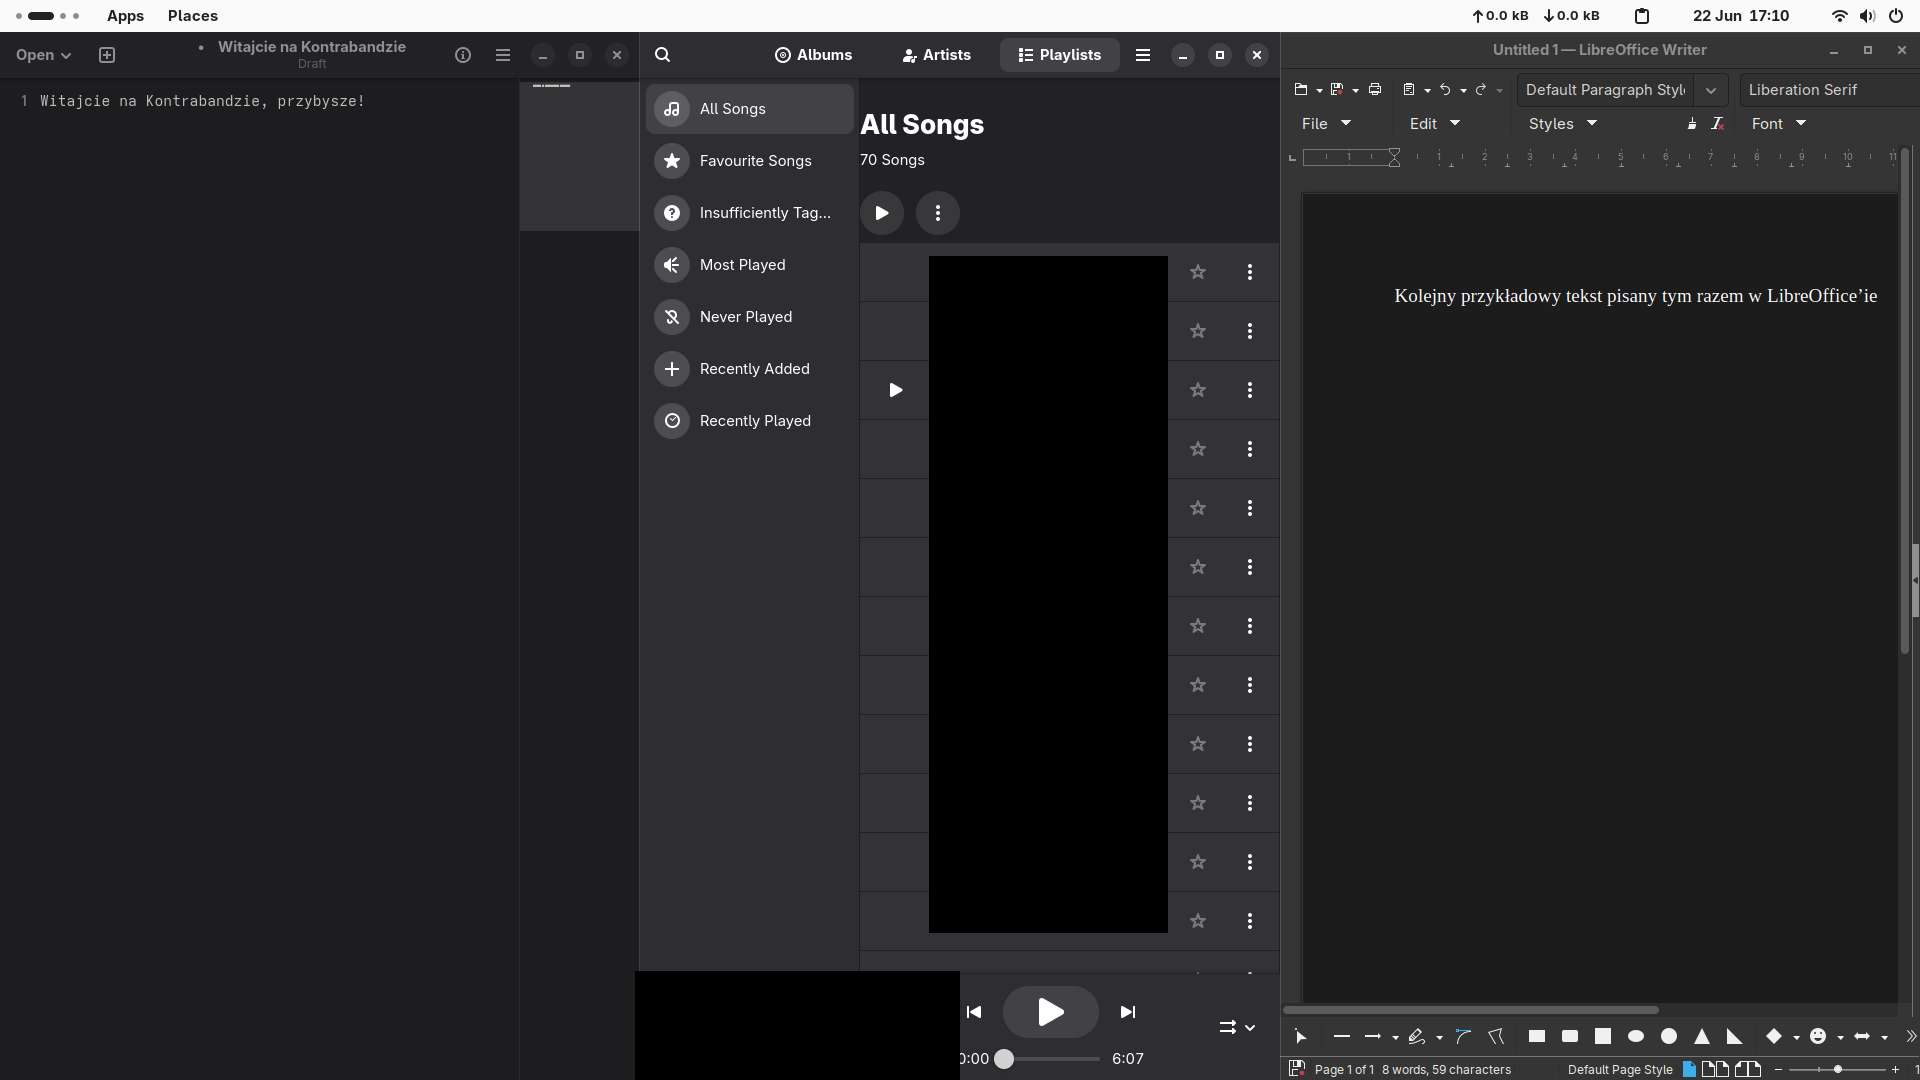This screenshot has width=1920, height=1080.
Task: Open the Styles menu in Writer
Action: 1562,124
